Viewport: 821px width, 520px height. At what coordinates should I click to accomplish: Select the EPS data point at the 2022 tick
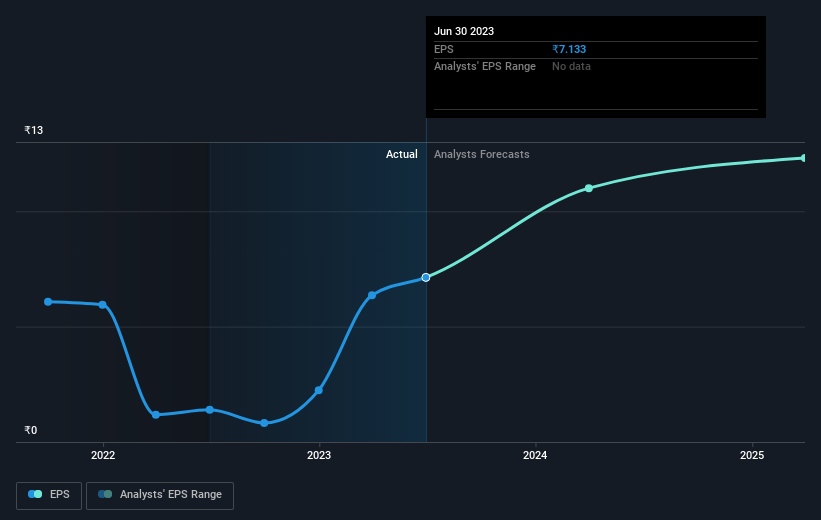[103, 305]
